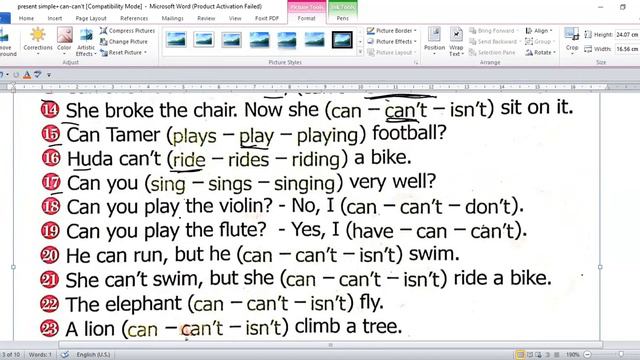Click the Words: 1 count in status bar

click(40, 355)
